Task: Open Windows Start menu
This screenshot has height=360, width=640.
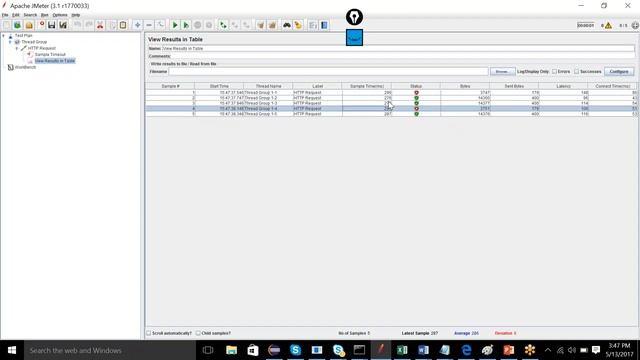Action: pos(11,350)
